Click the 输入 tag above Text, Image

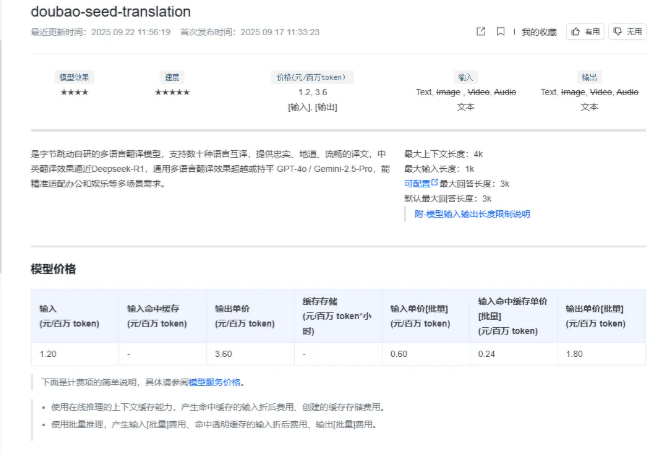coord(465,77)
